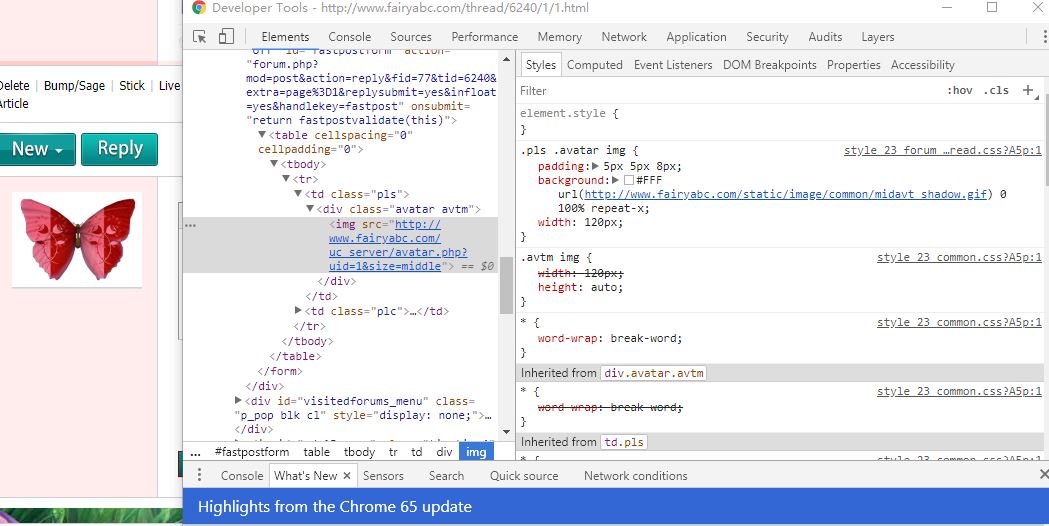
Task: Click ellipsis beside the selected img node
Action: point(190,226)
